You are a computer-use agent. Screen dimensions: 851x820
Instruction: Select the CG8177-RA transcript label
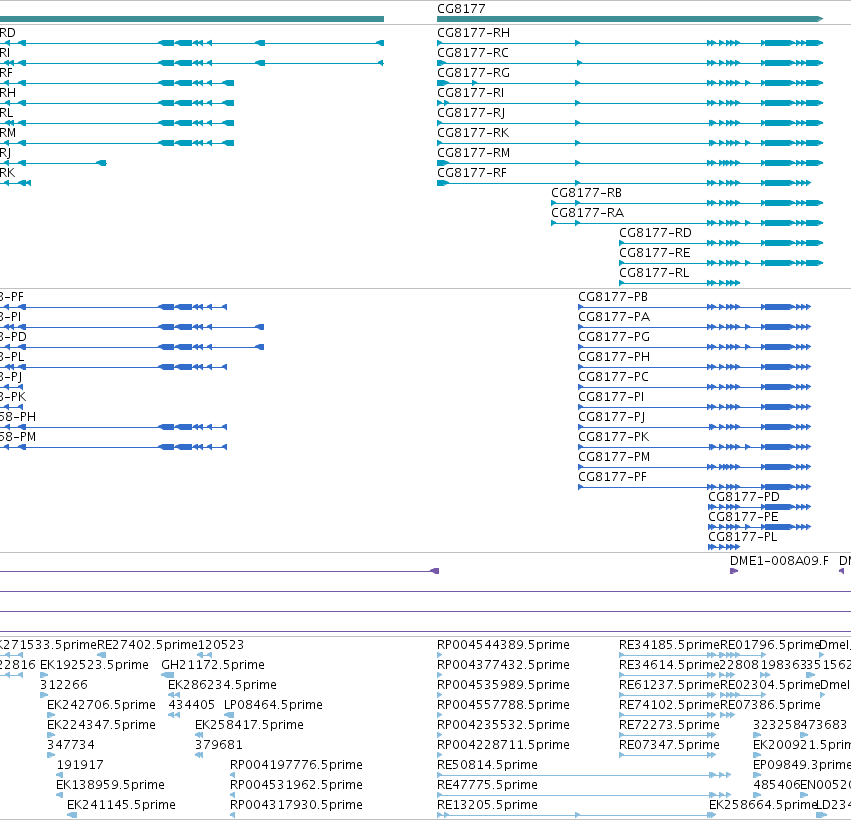[587, 213]
